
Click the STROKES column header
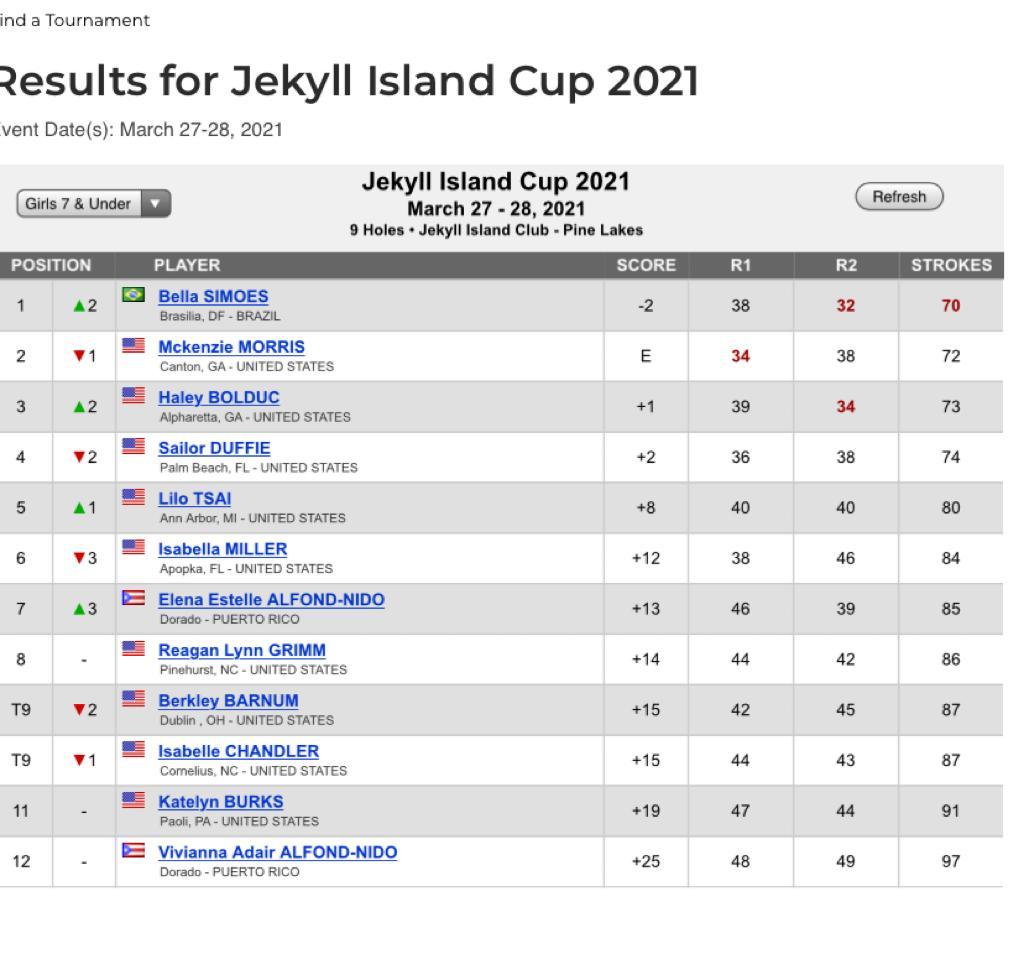pos(952,265)
